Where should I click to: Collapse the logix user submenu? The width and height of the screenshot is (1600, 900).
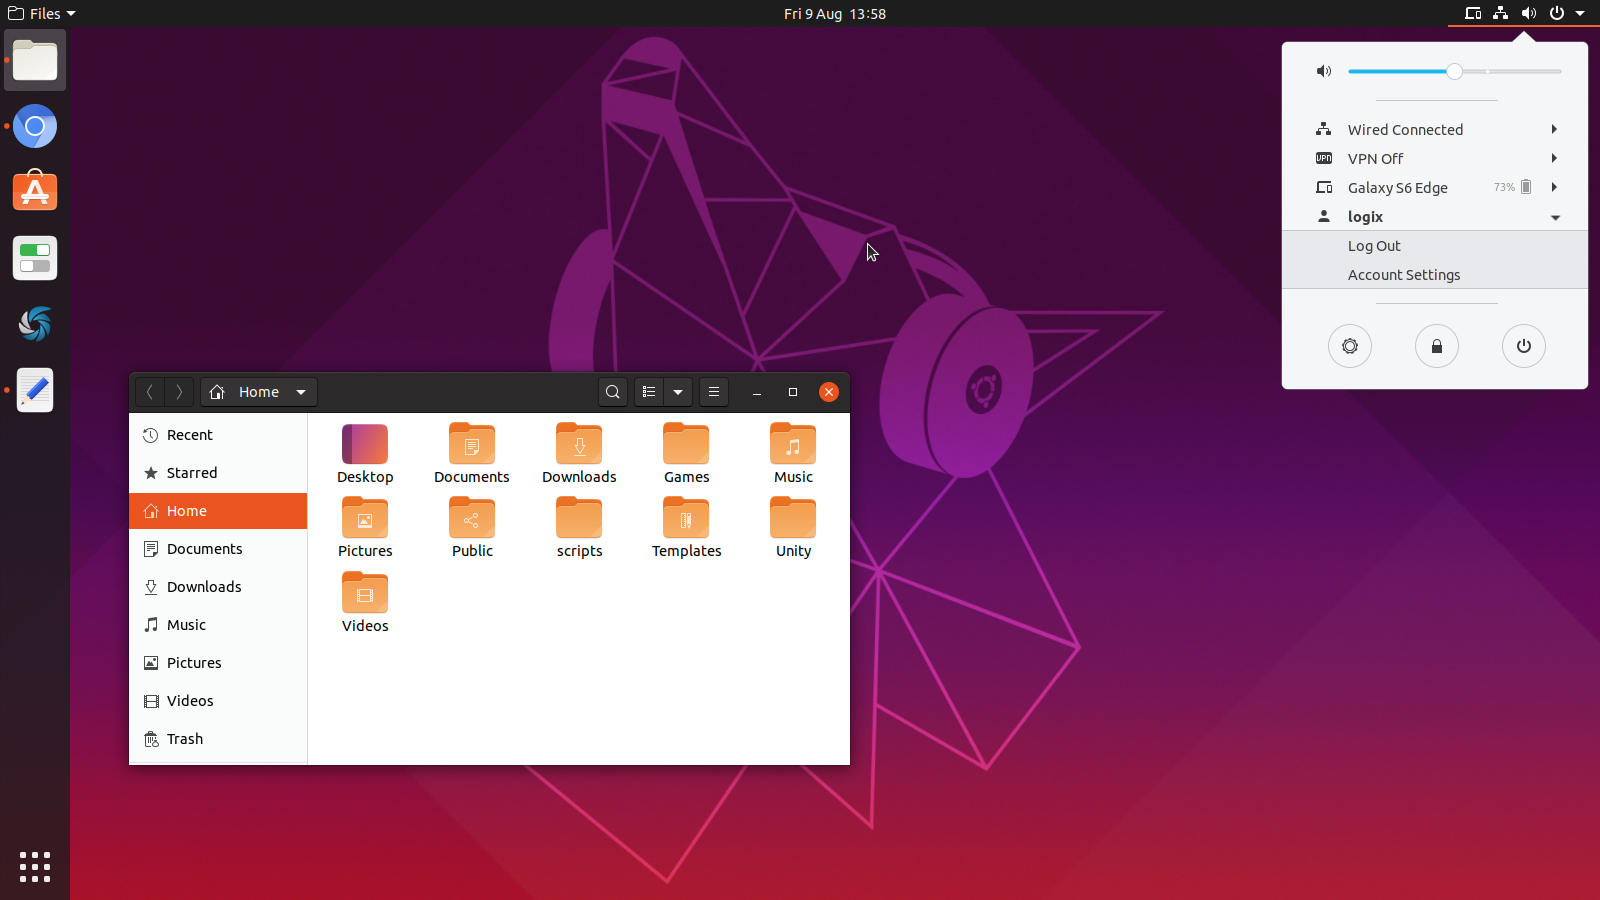tap(1556, 217)
